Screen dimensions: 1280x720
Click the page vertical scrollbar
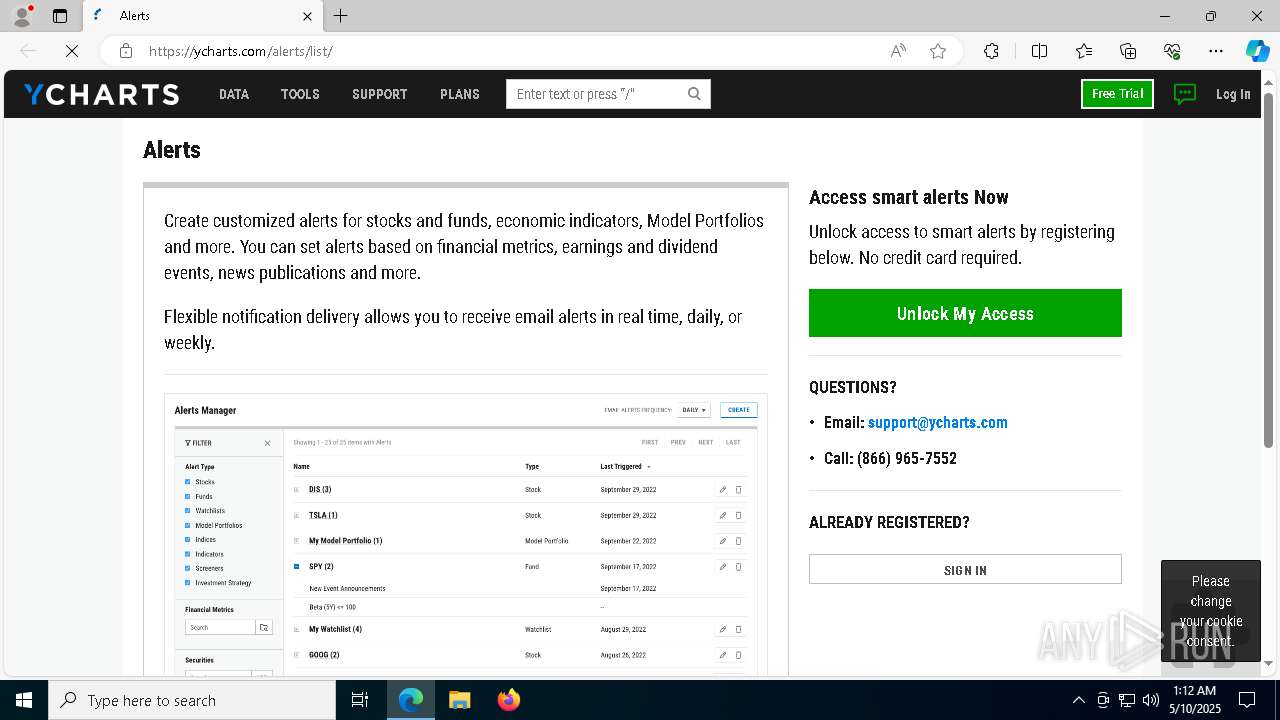click(x=1269, y=270)
